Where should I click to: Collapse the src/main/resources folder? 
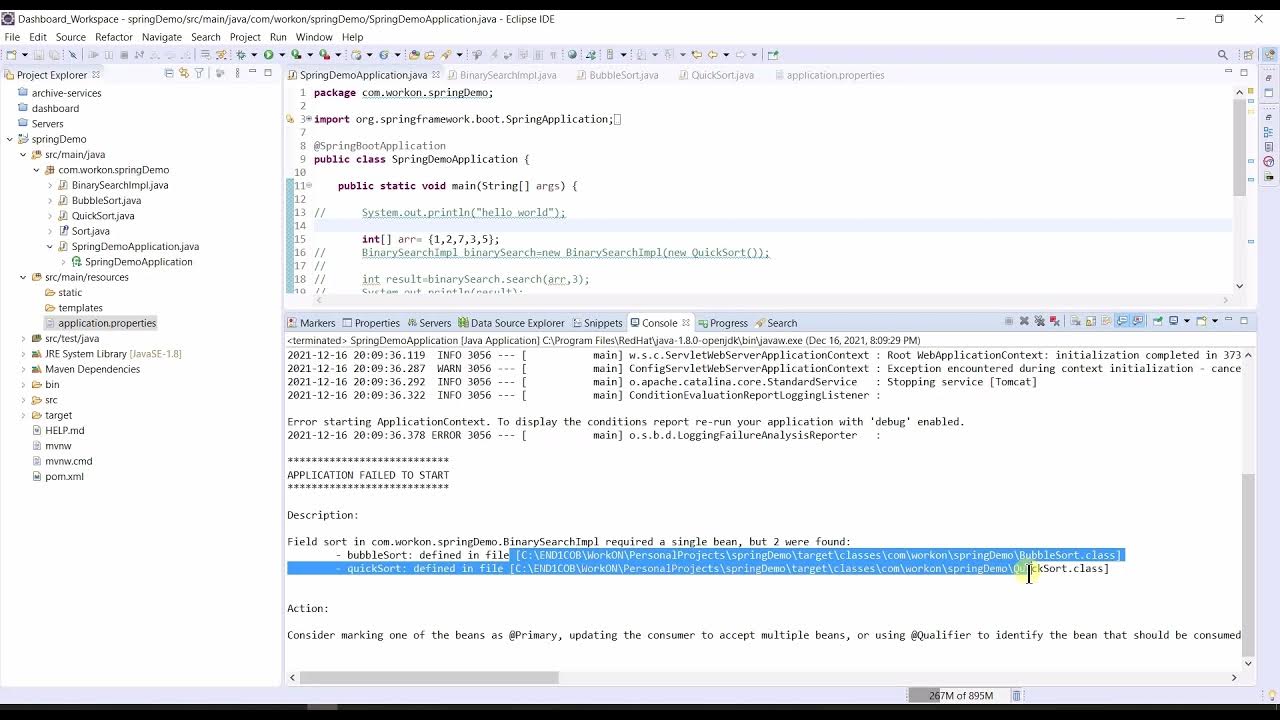click(x=23, y=277)
